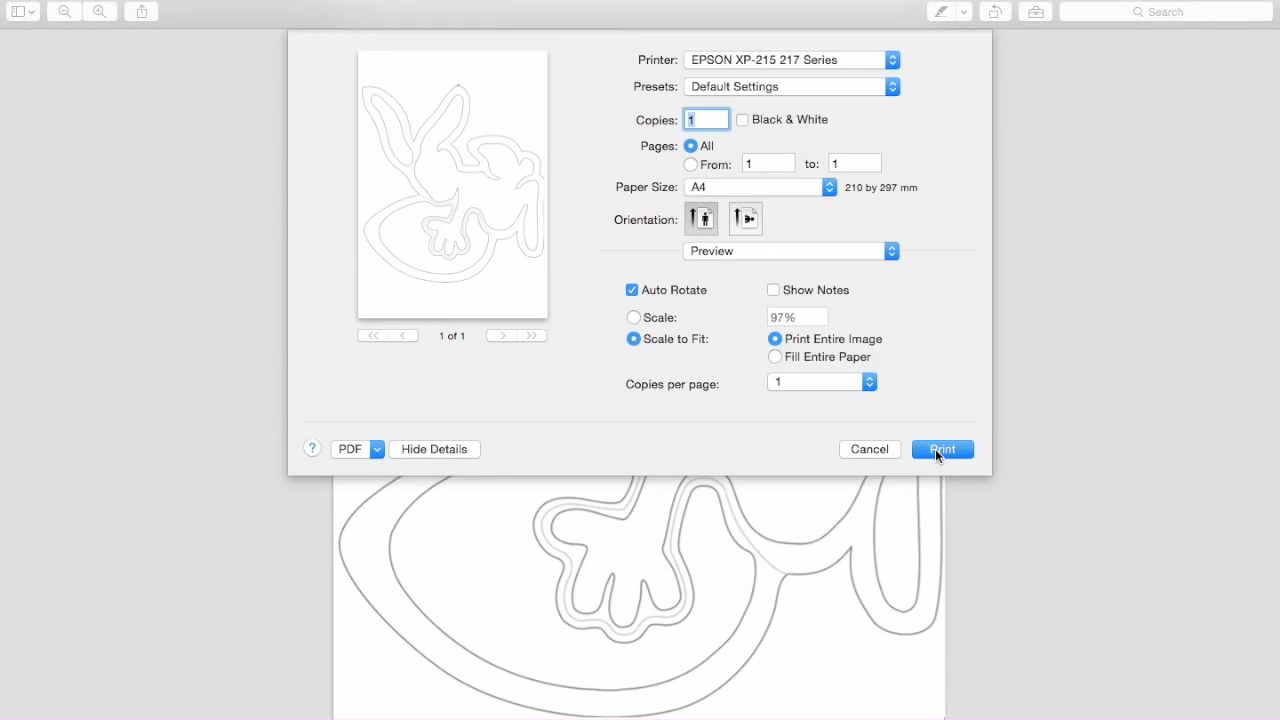
Task: Uncheck the Auto Rotate option
Action: [632, 289]
